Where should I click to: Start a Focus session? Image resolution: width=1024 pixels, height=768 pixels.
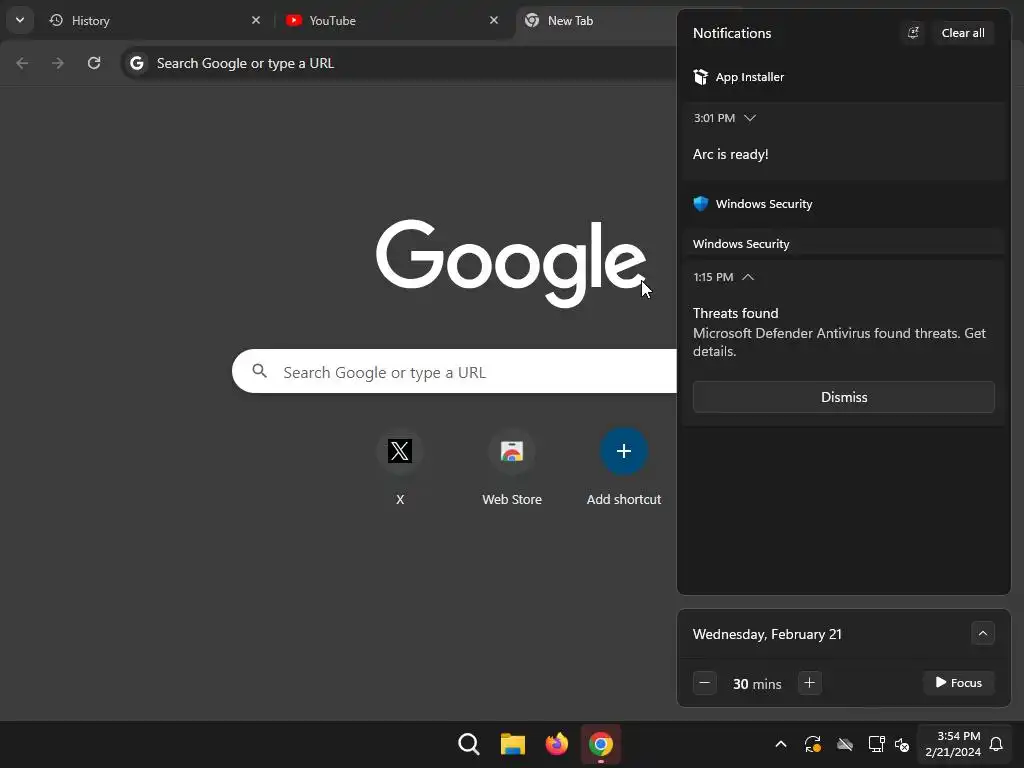point(959,683)
